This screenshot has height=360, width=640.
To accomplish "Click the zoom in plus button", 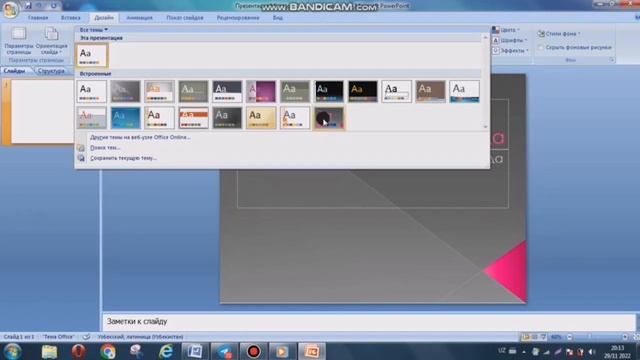I will tap(625, 337).
